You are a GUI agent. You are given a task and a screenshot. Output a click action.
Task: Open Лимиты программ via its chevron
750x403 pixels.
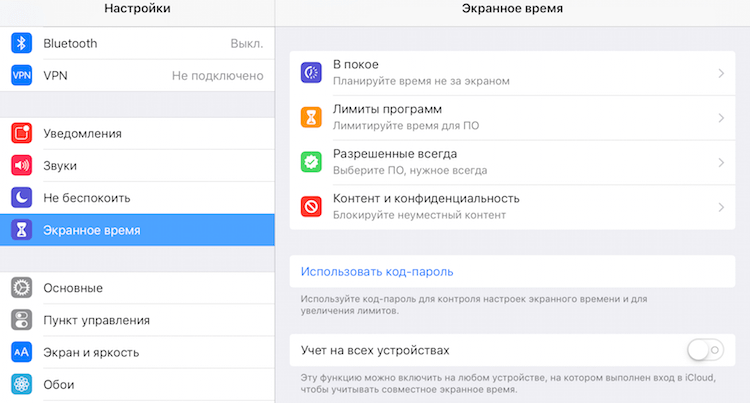[721, 118]
